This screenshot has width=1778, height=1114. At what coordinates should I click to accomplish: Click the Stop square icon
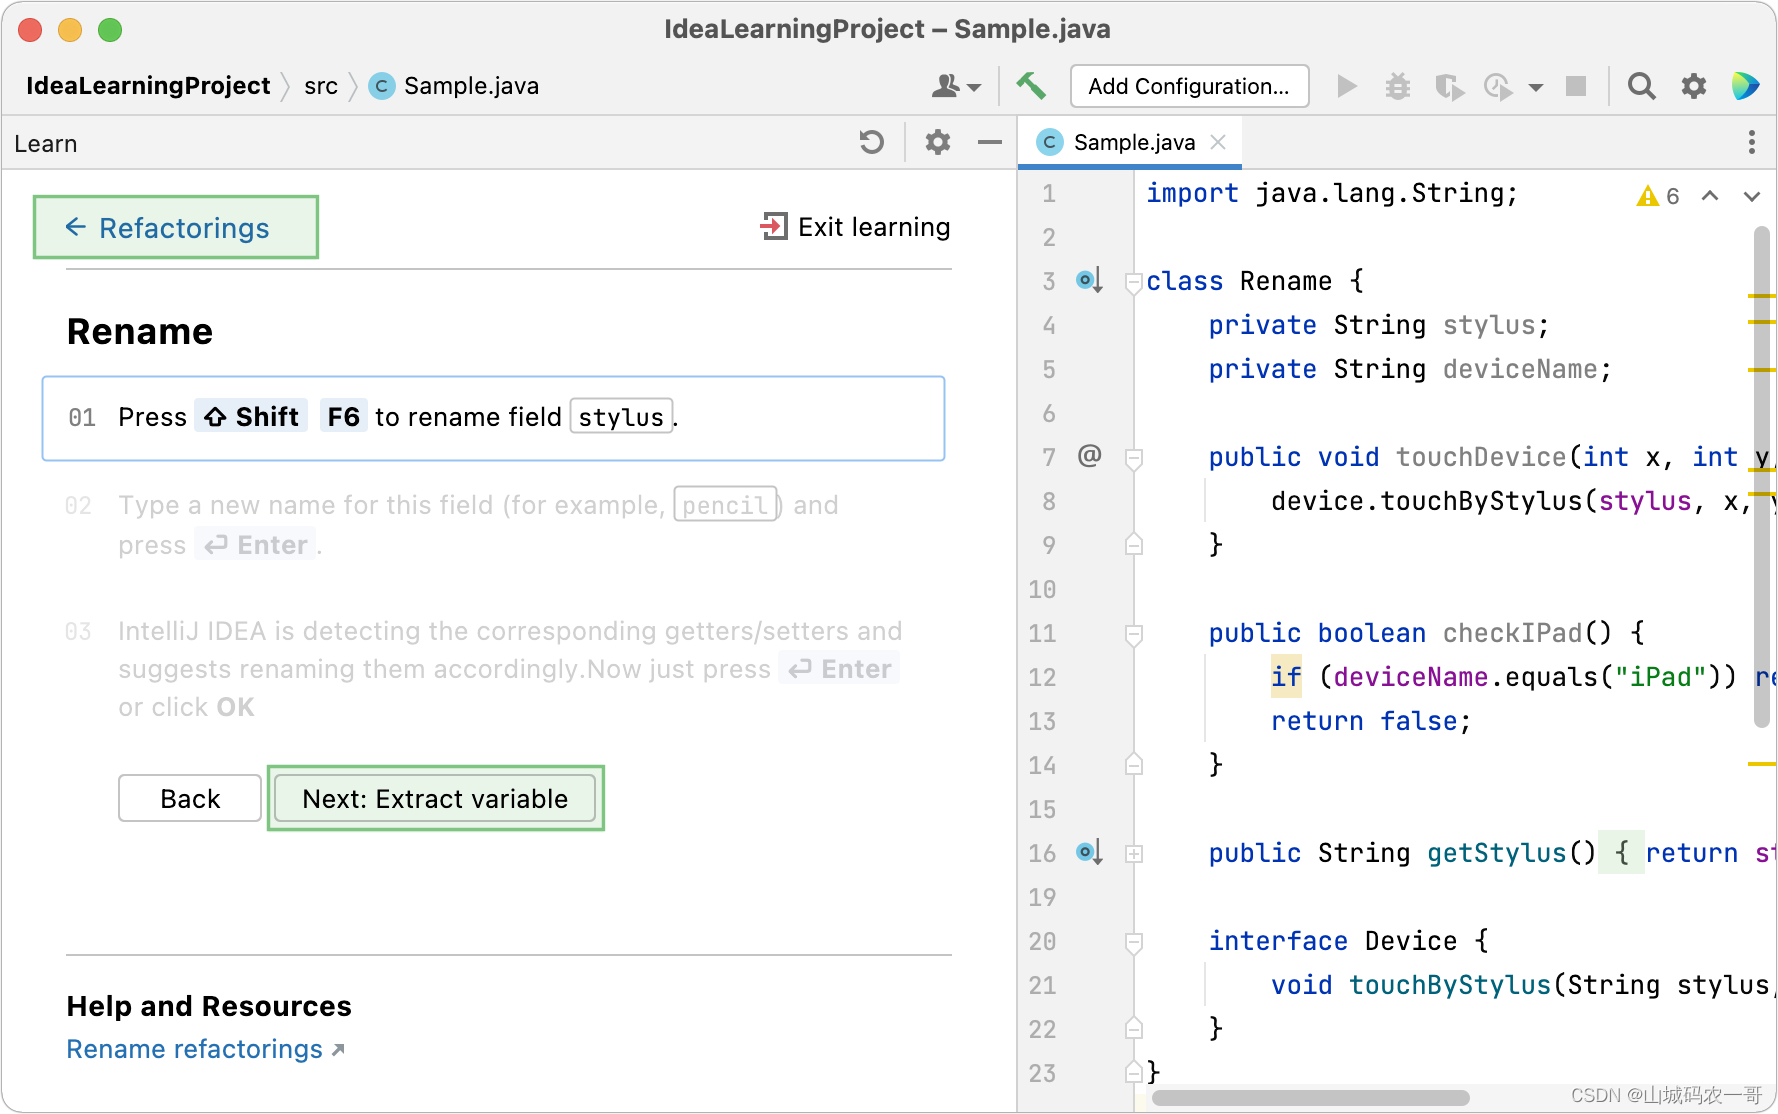[1576, 86]
